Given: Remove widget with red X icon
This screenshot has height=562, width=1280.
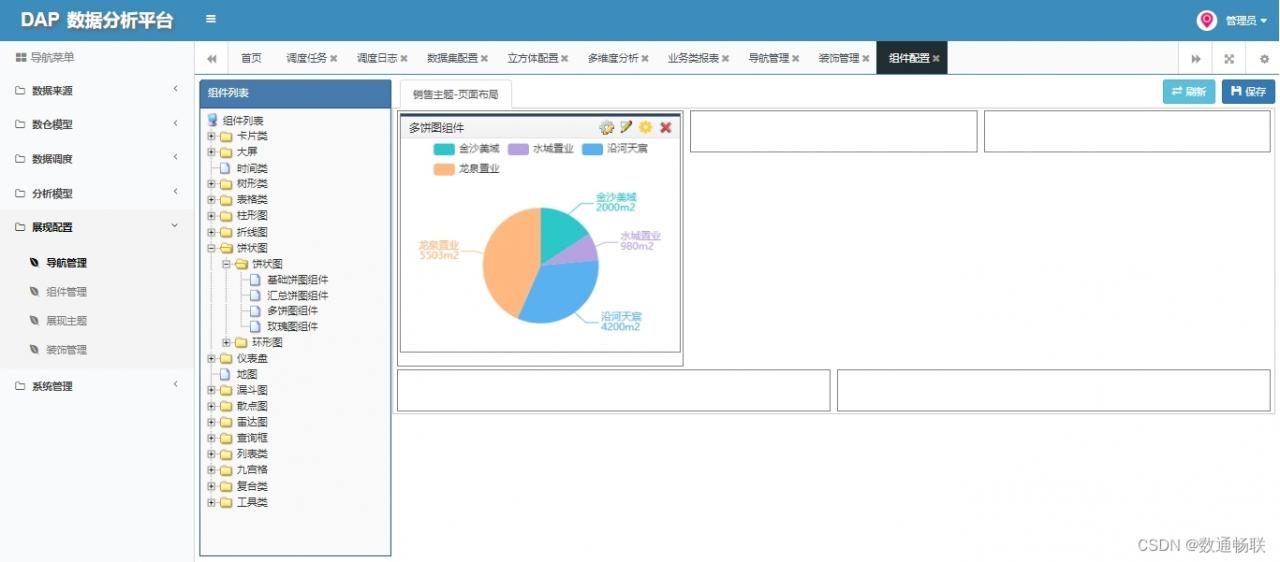Looking at the screenshot, I should [x=666, y=127].
